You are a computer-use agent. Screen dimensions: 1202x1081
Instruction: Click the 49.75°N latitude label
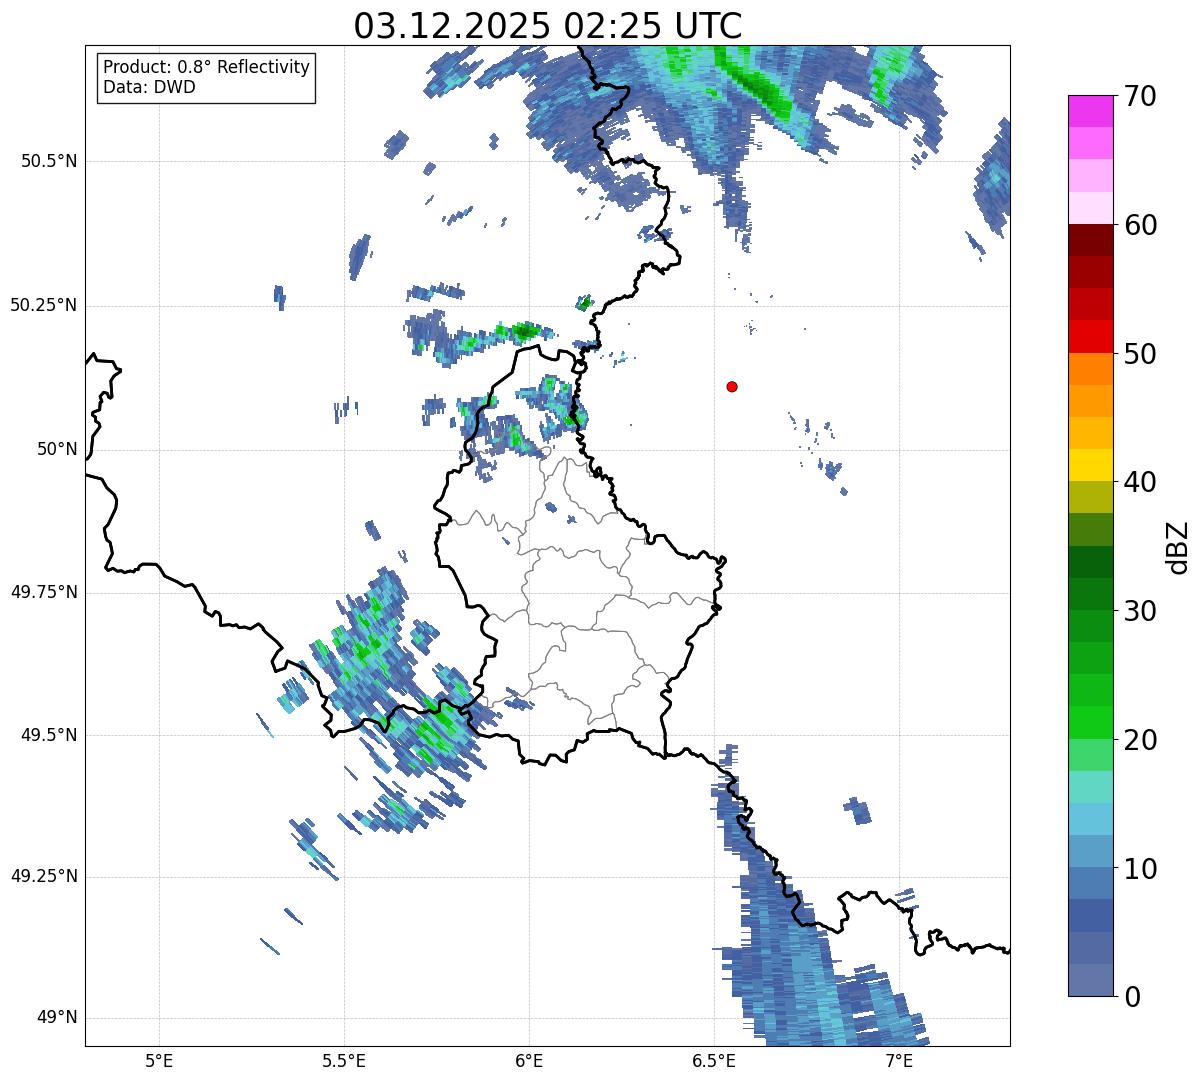coord(43,592)
